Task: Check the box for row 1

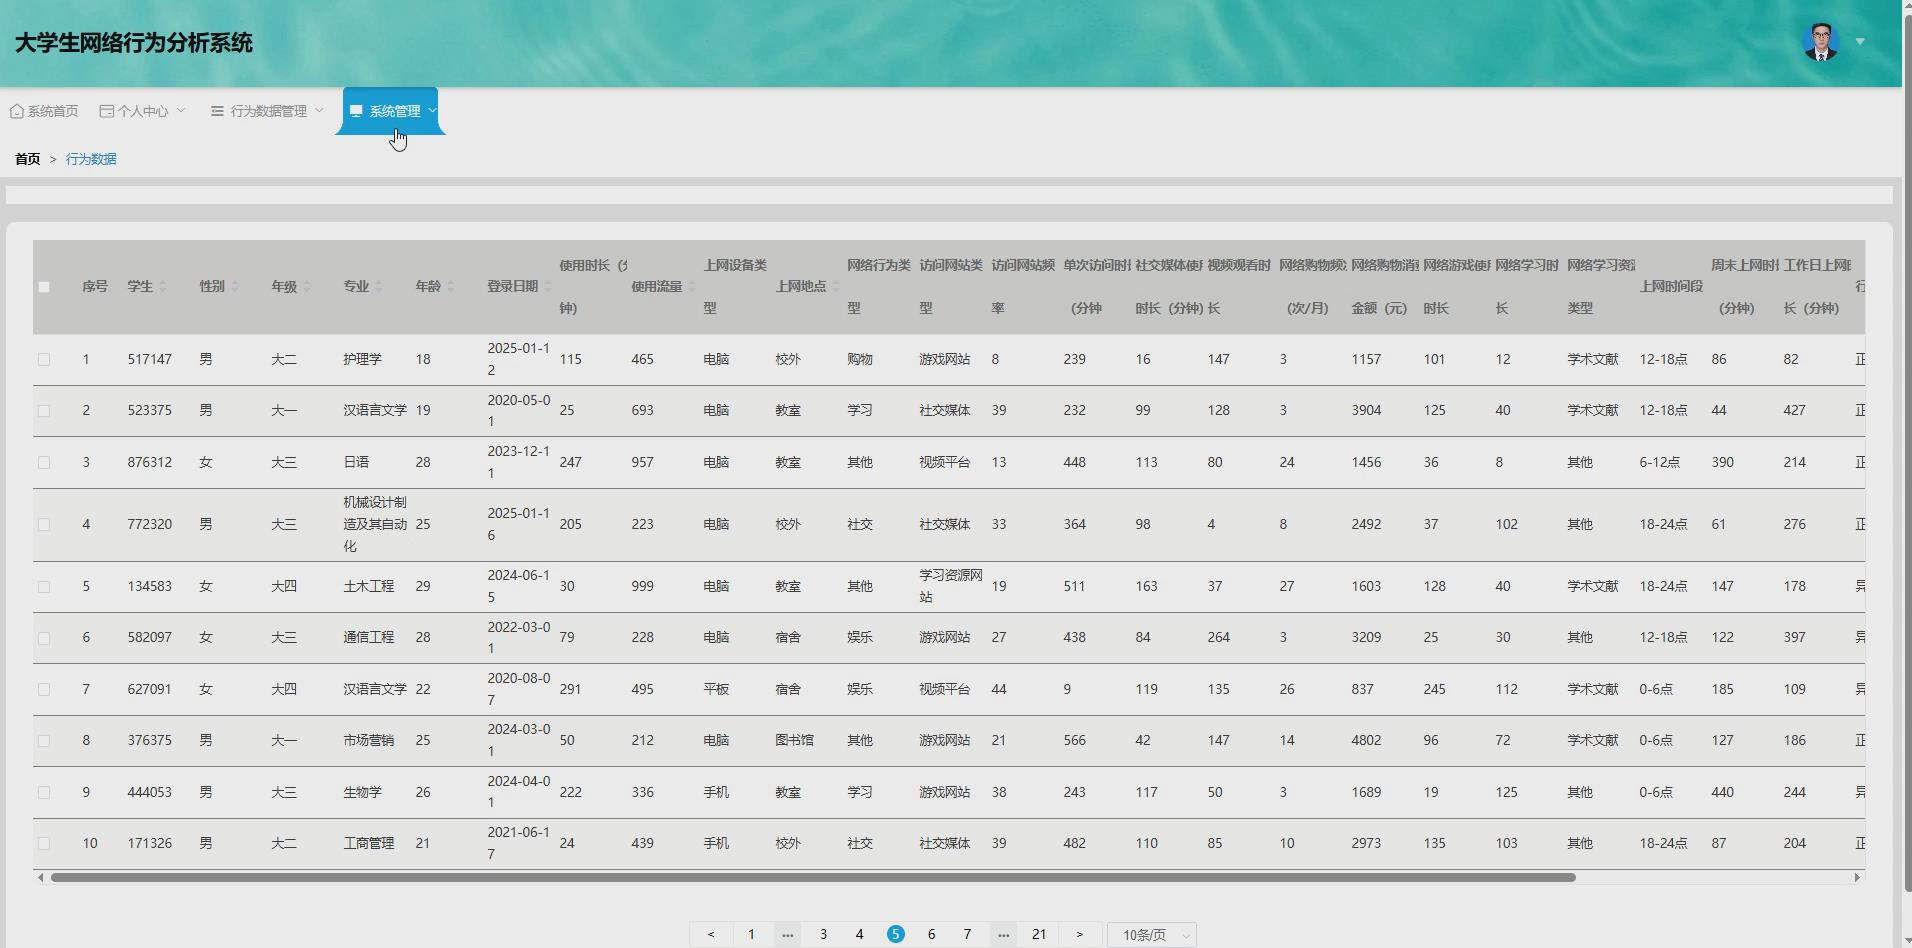Action: pyautogui.click(x=44, y=359)
